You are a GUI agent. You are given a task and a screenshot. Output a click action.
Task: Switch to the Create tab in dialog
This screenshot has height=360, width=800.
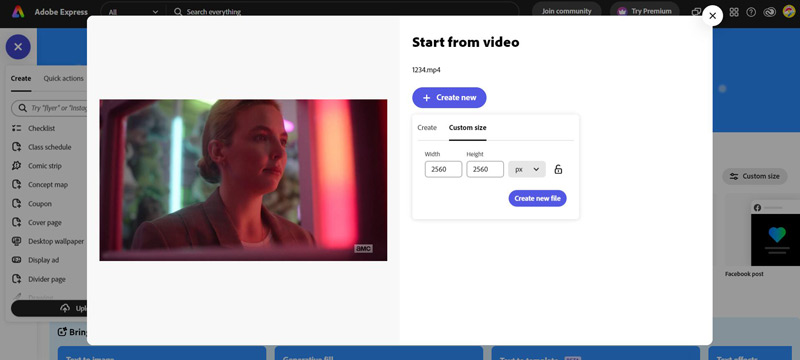click(x=427, y=127)
